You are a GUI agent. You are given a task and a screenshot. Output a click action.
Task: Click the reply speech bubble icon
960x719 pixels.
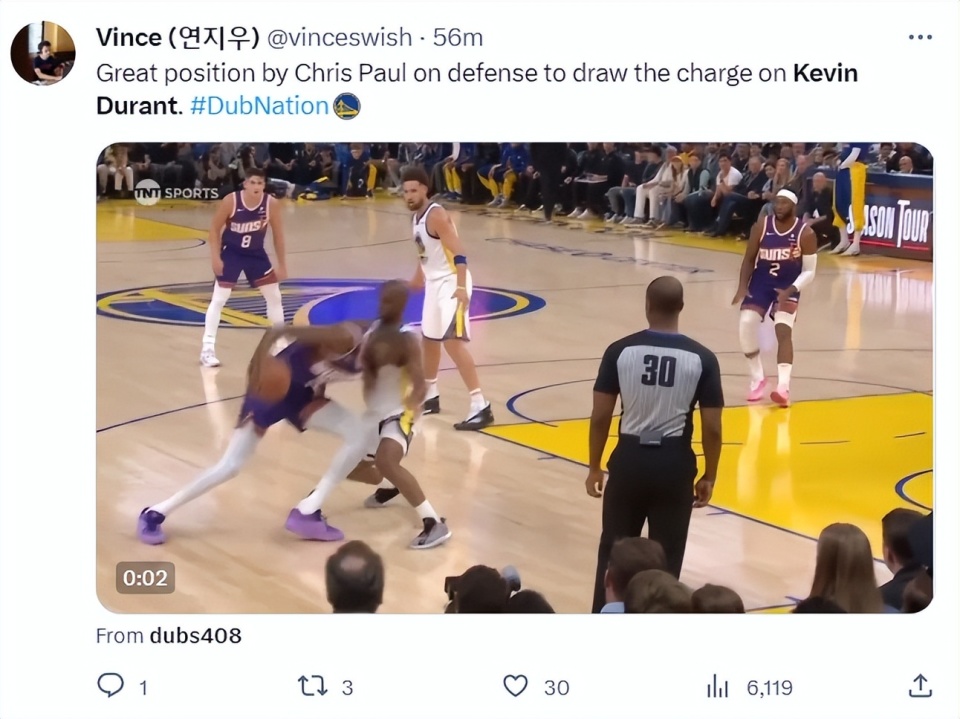(111, 685)
